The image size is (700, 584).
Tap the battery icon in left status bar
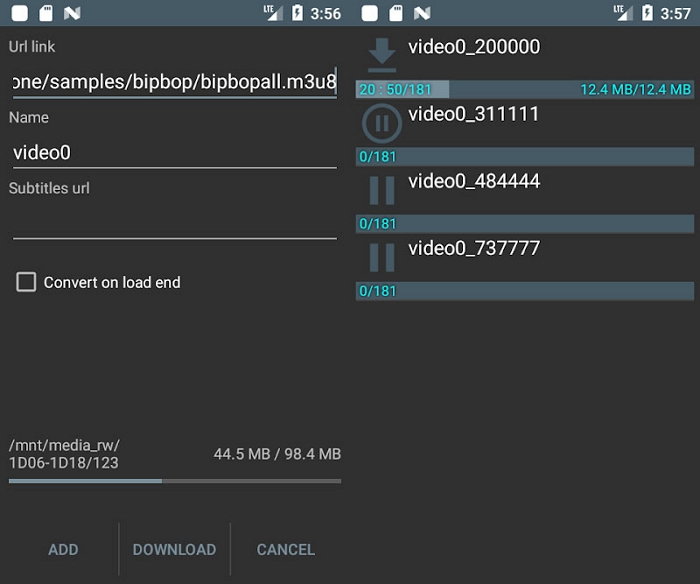tap(297, 14)
